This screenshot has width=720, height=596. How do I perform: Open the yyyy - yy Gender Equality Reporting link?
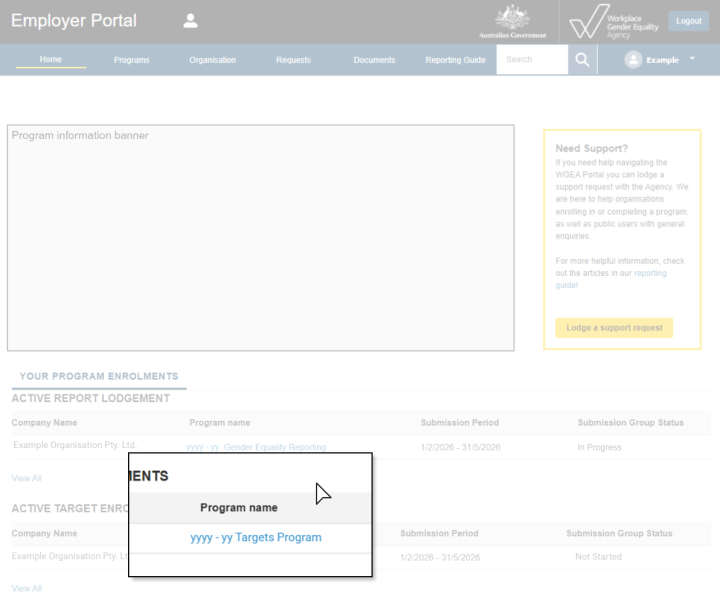pos(256,447)
